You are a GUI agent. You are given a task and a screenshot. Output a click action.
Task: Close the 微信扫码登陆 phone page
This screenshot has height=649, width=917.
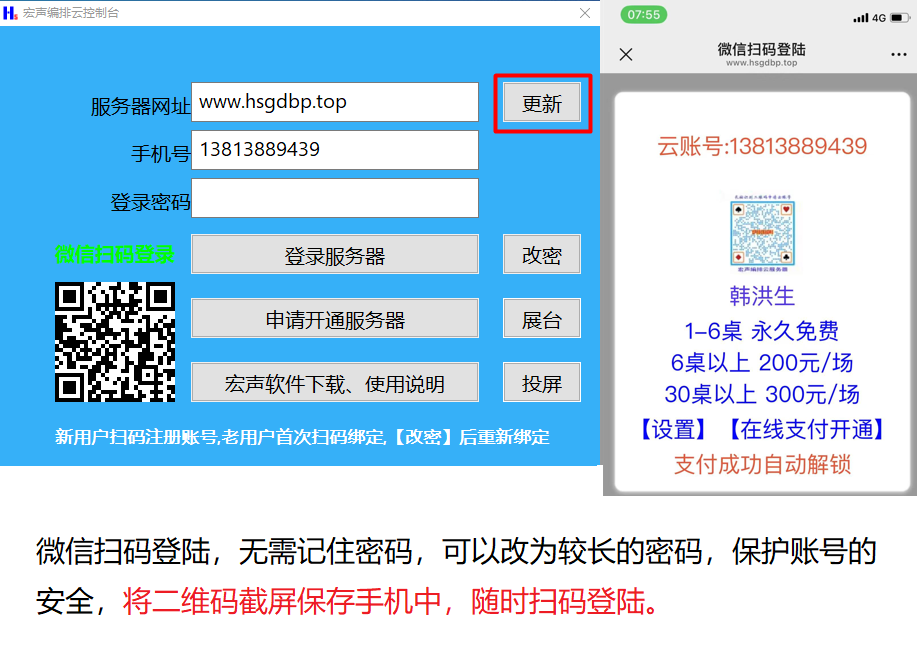626,54
